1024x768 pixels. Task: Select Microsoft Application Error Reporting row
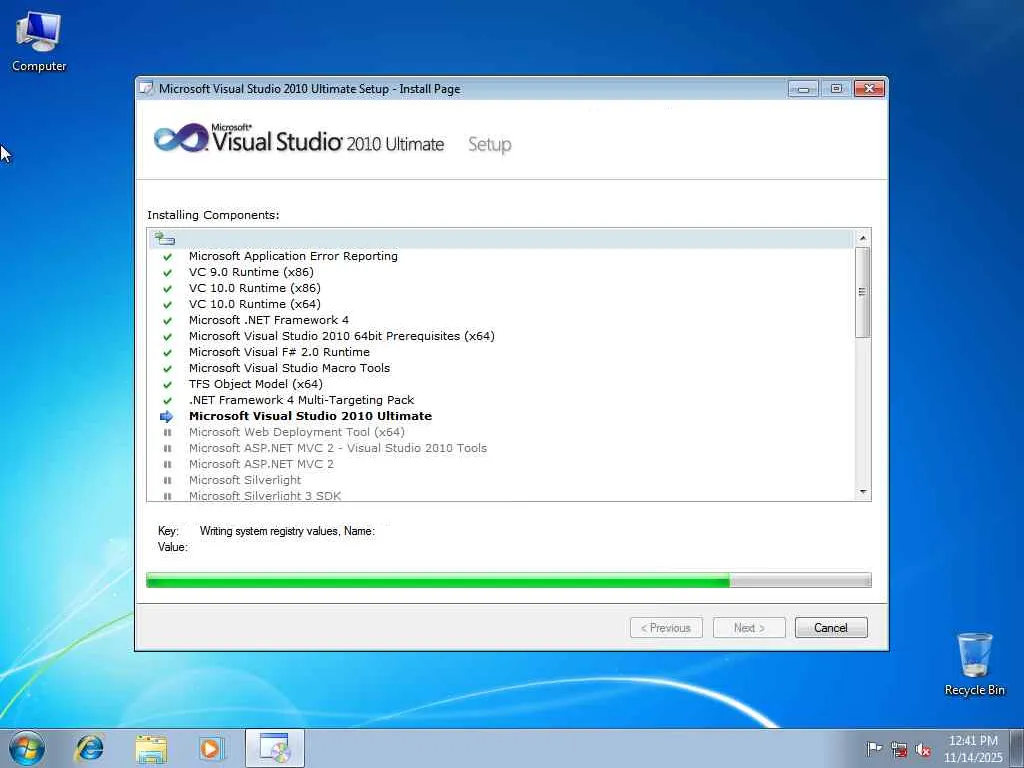pos(501,256)
